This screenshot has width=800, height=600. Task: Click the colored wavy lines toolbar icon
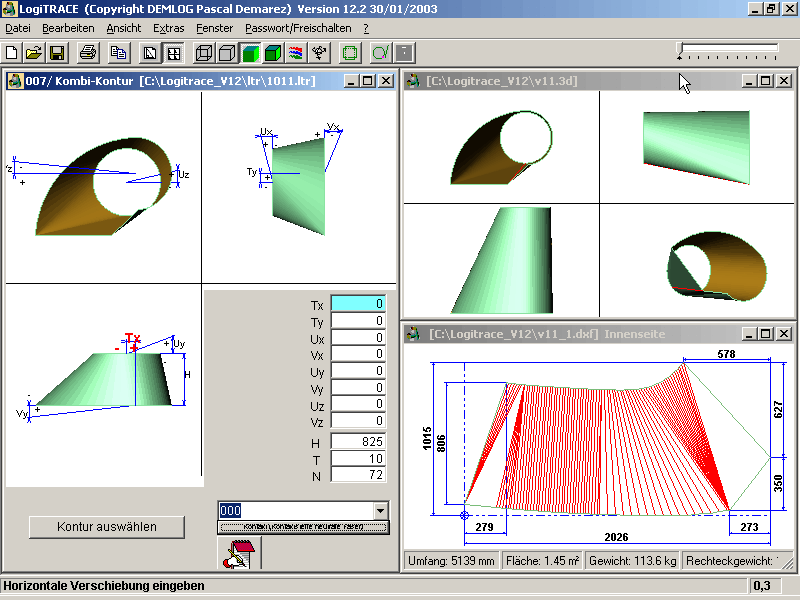(x=296, y=53)
